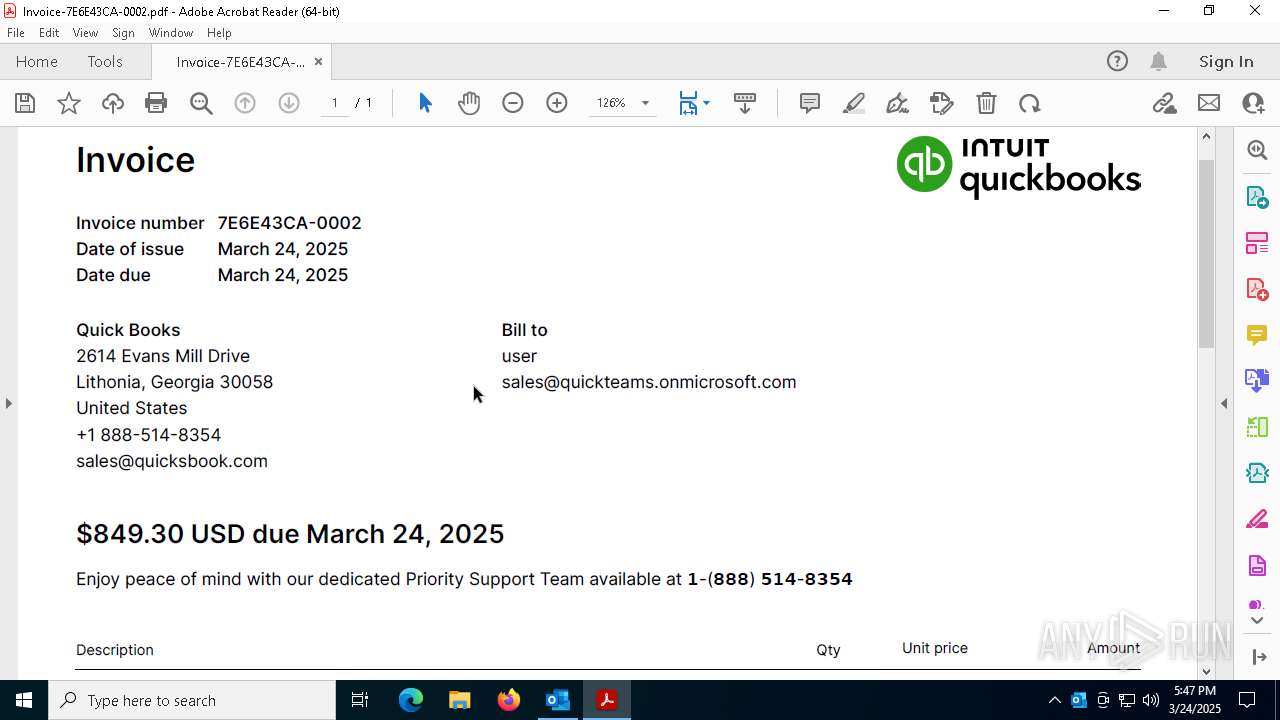This screenshot has width=1280, height=720.
Task: Open the pink Fill & Sign sidebar tool
Action: point(1257,519)
